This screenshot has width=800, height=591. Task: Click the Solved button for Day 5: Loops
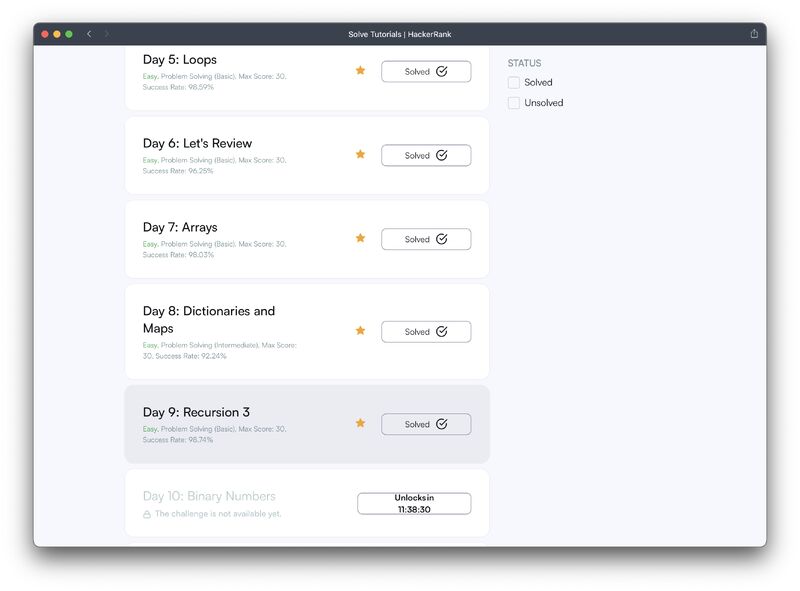point(426,71)
